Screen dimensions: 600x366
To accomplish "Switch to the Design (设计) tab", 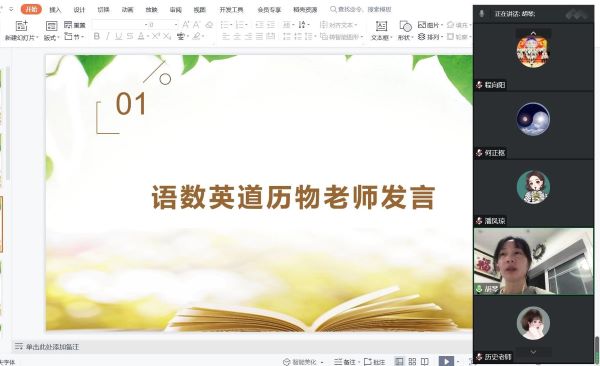I will [79, 10].
